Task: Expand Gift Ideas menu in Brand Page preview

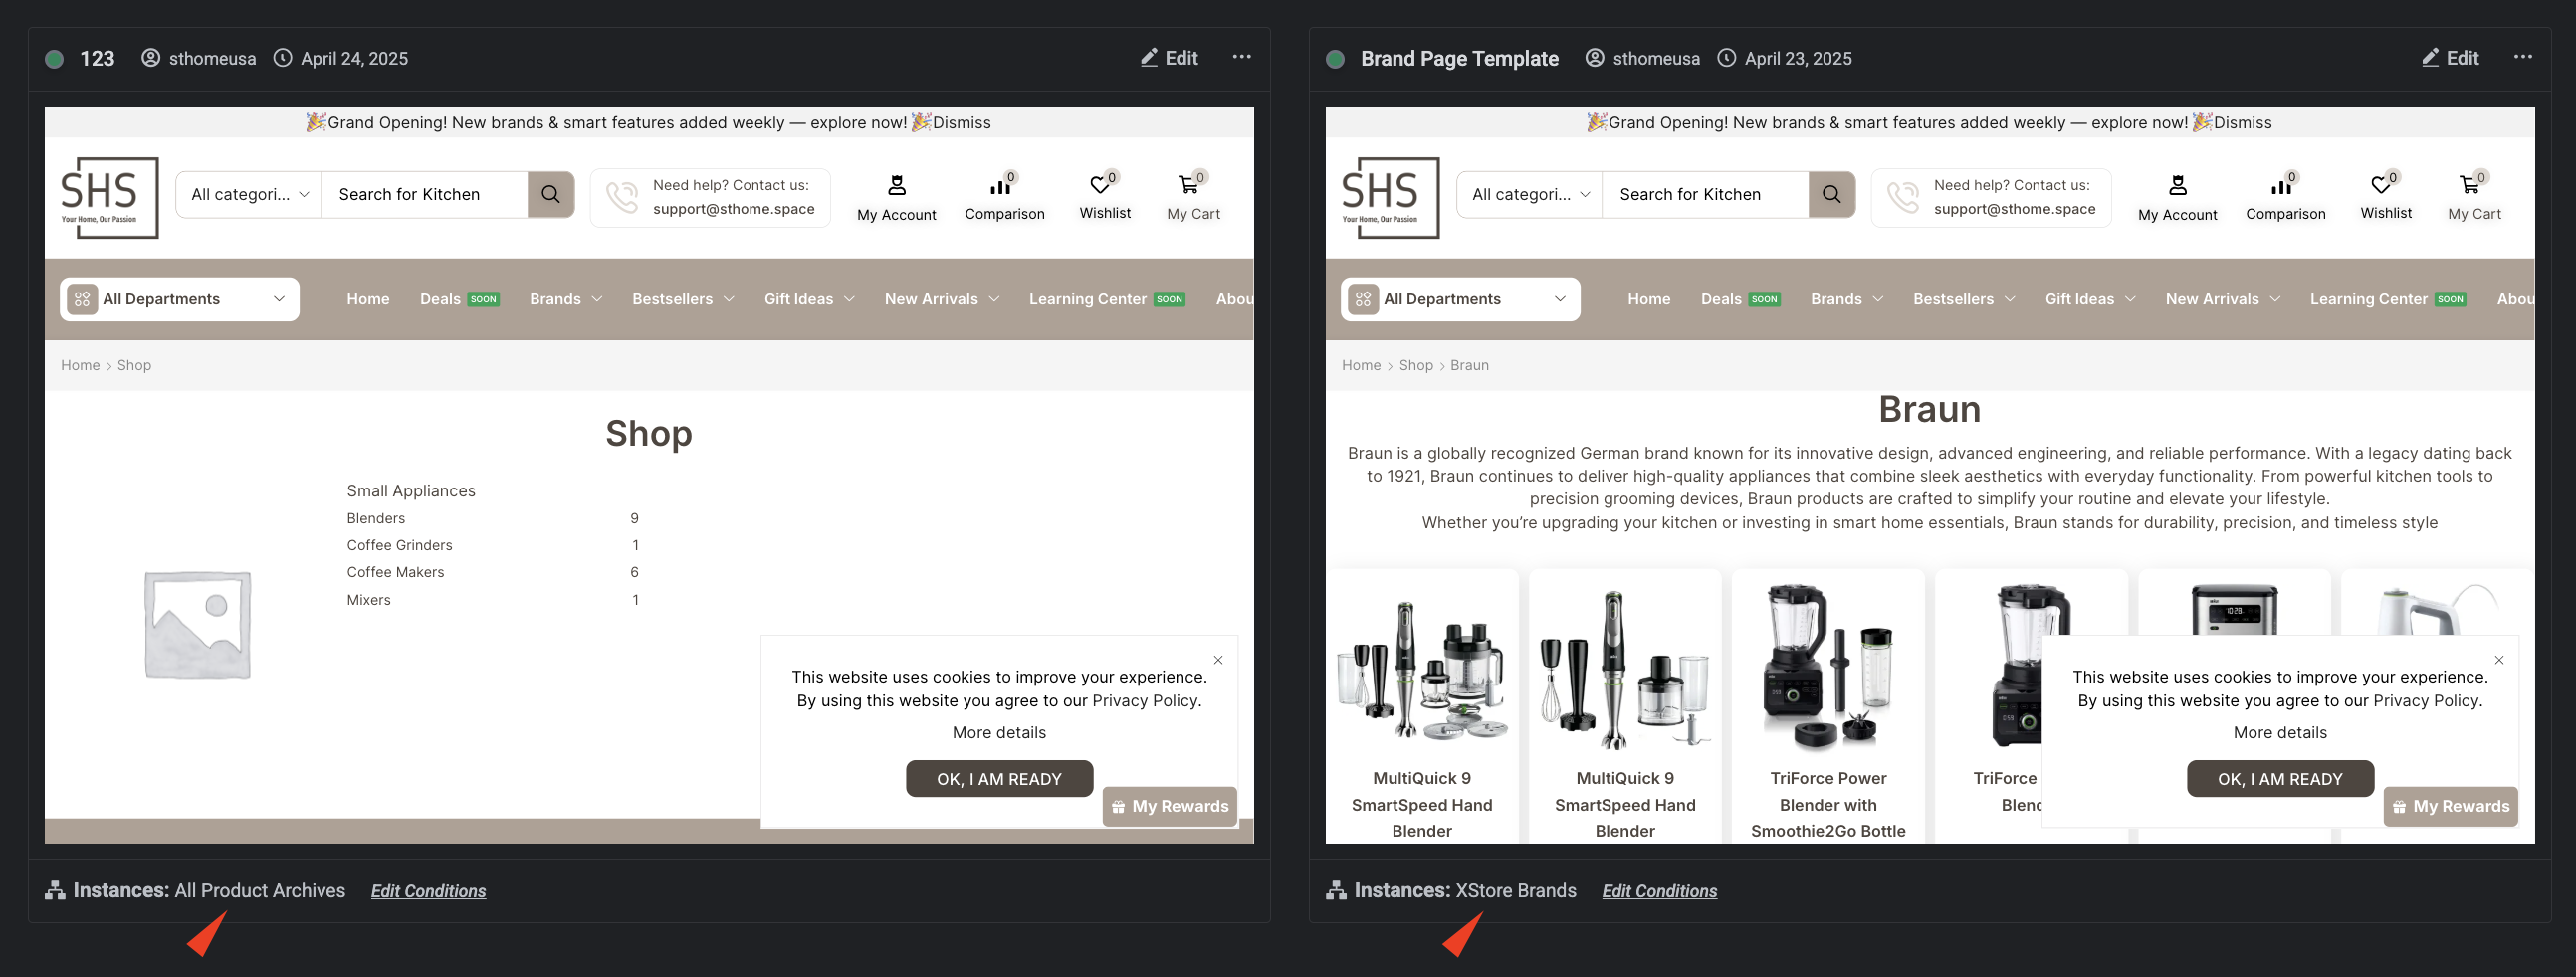Action: pos(2090,299)
